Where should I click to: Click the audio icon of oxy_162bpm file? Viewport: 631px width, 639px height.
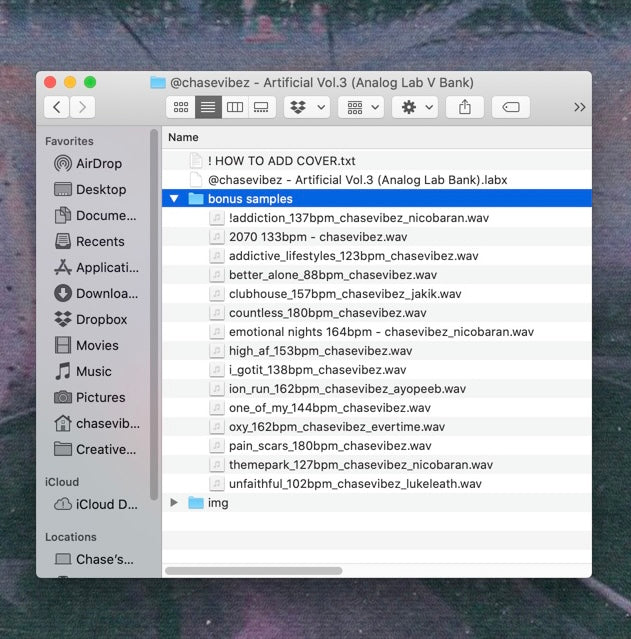tap(217, 427)
